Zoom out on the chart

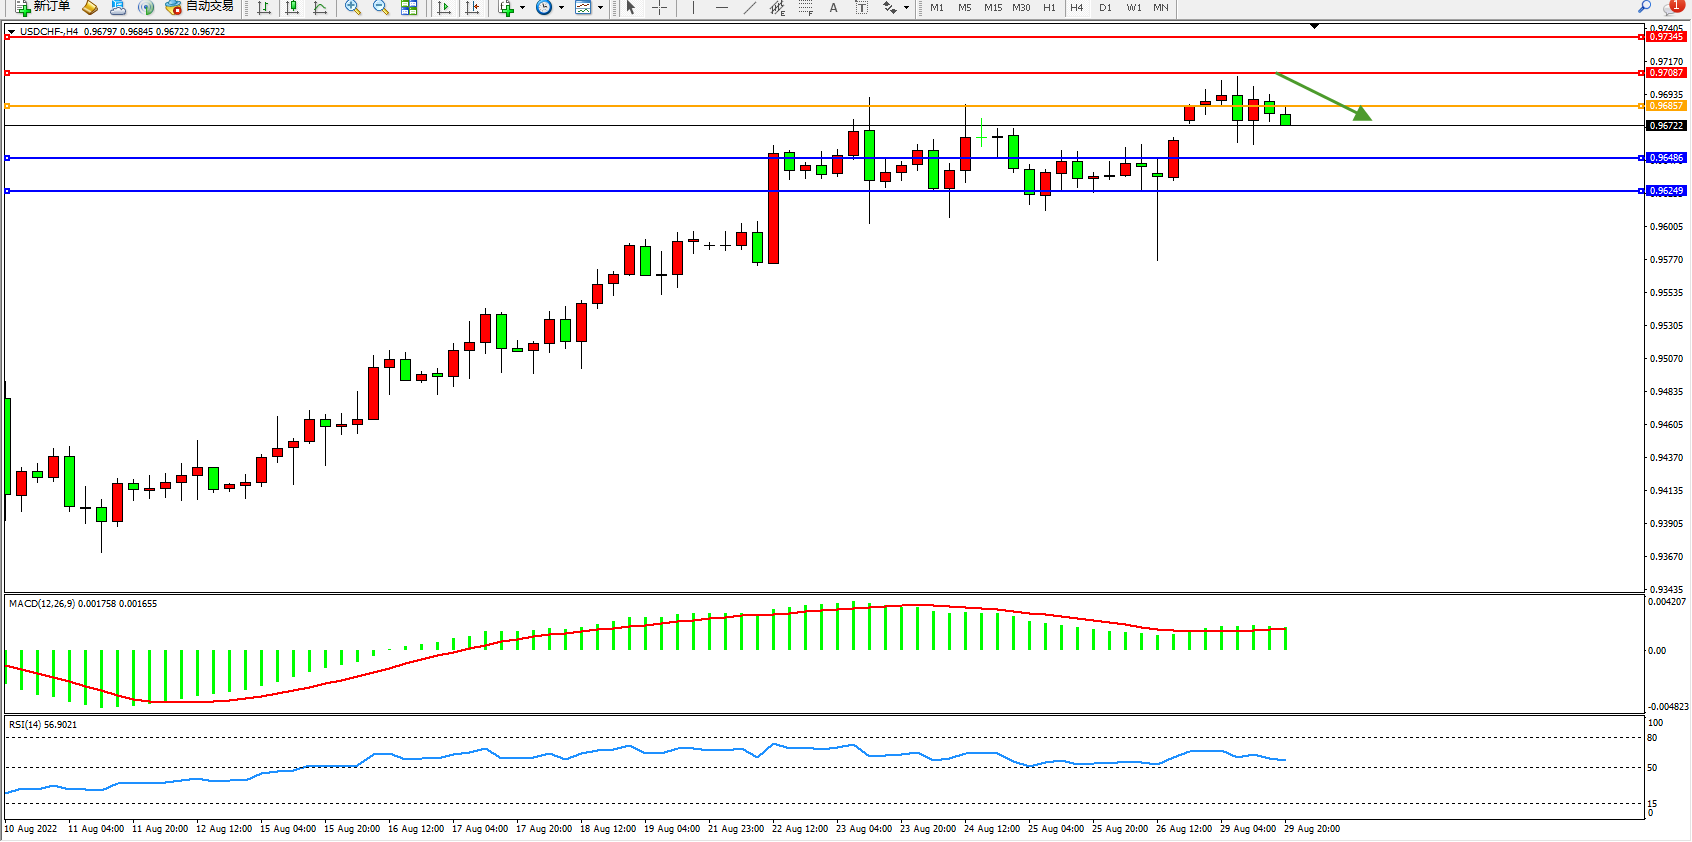pyautogui.click(x=381, y=8)
